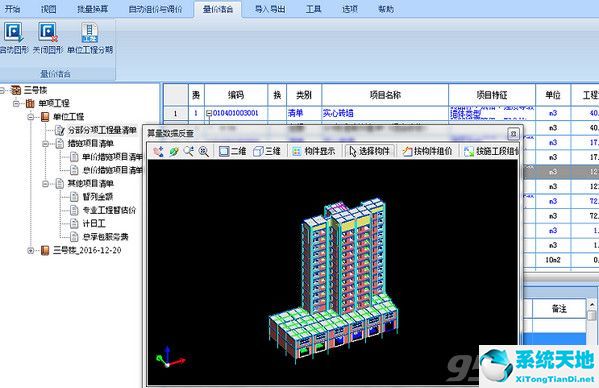The width and height of the screenshot is (599, 388).
Task: Select the 量价结合 ribbon tab
Action: coord(218,9)
